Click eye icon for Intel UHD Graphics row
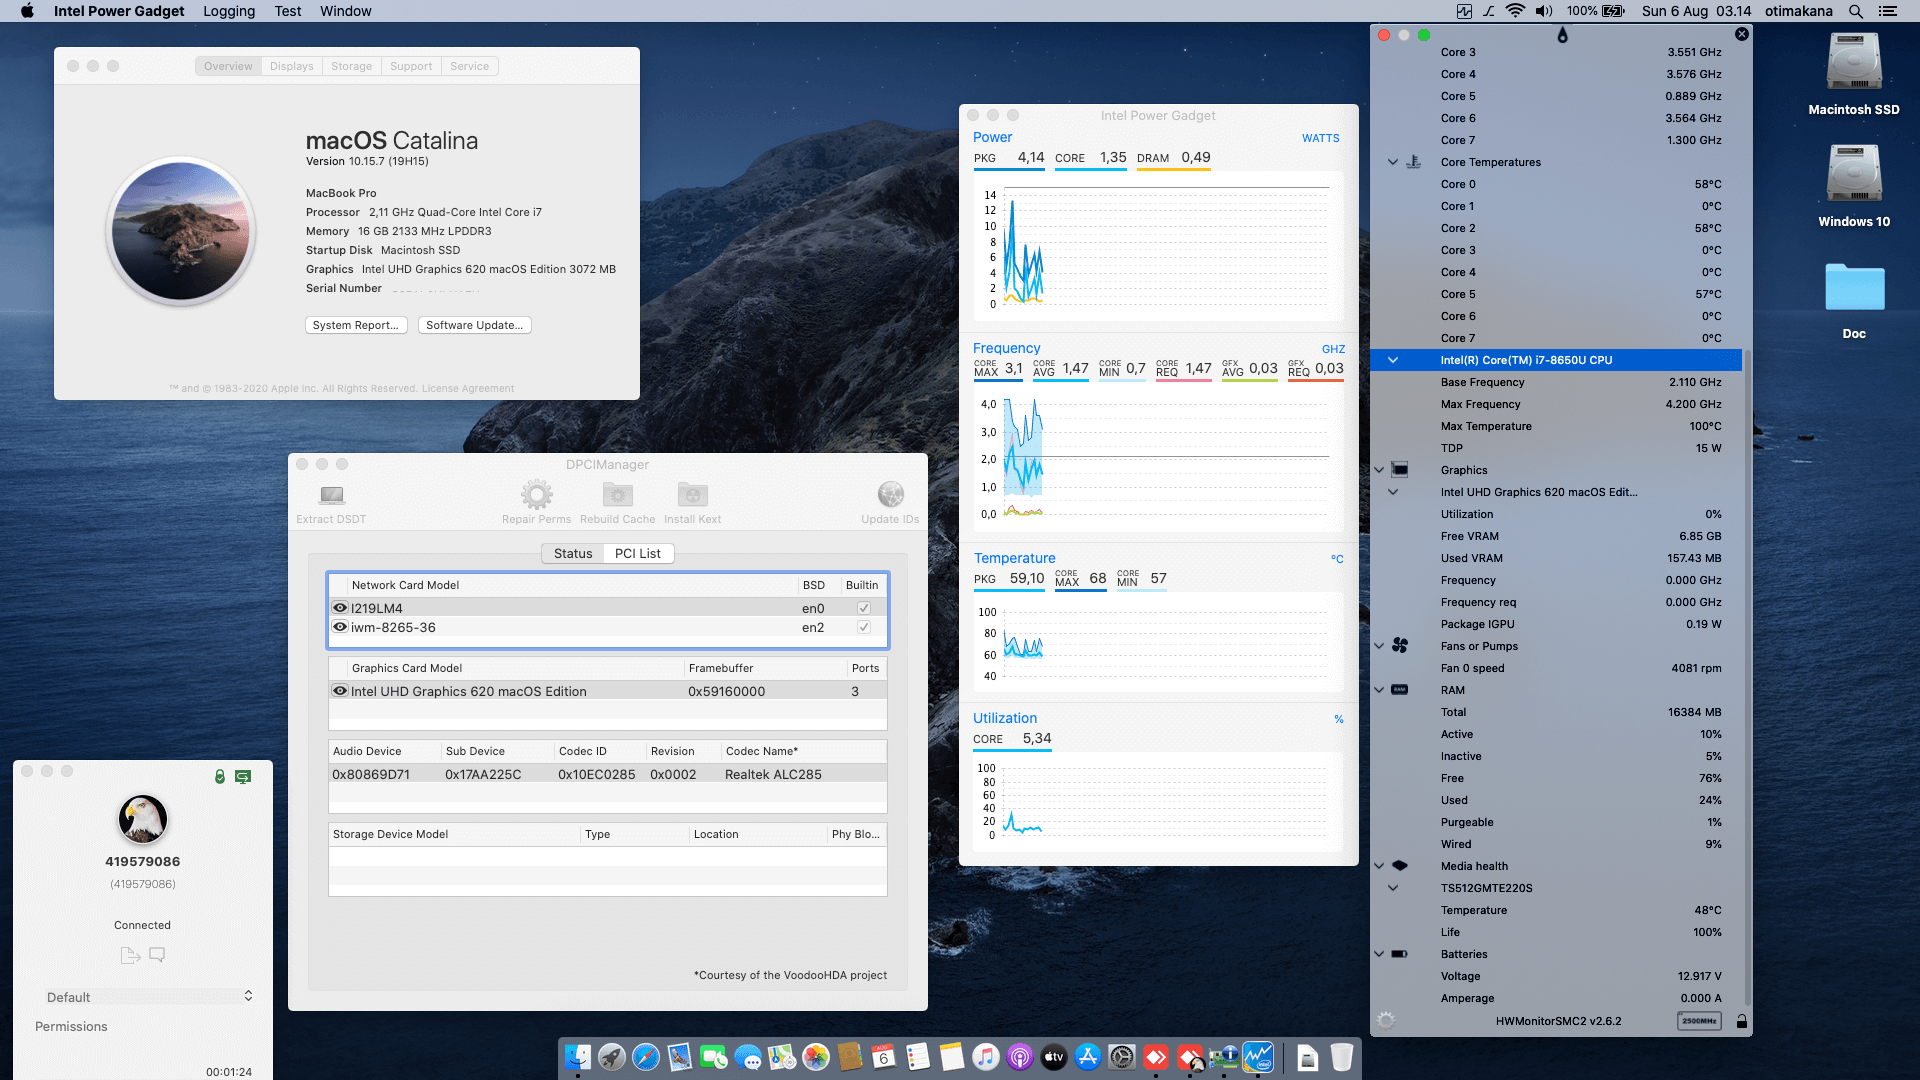Screen dimensions: 1920x1080 (340, 691)
